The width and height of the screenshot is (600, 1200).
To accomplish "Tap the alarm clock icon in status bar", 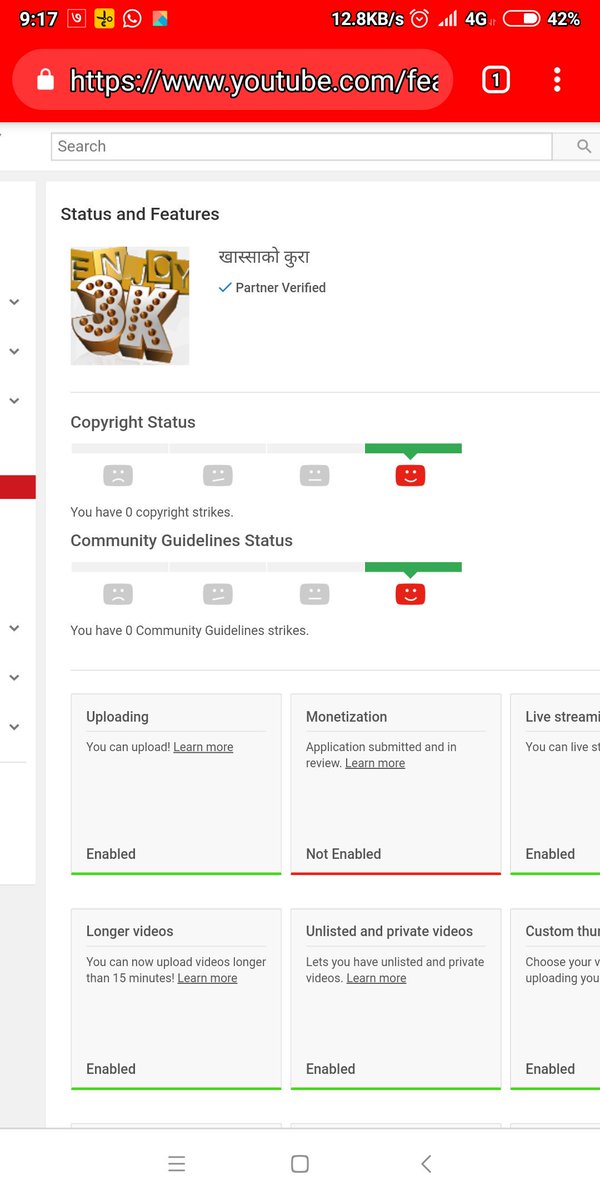I will (420, 19).
